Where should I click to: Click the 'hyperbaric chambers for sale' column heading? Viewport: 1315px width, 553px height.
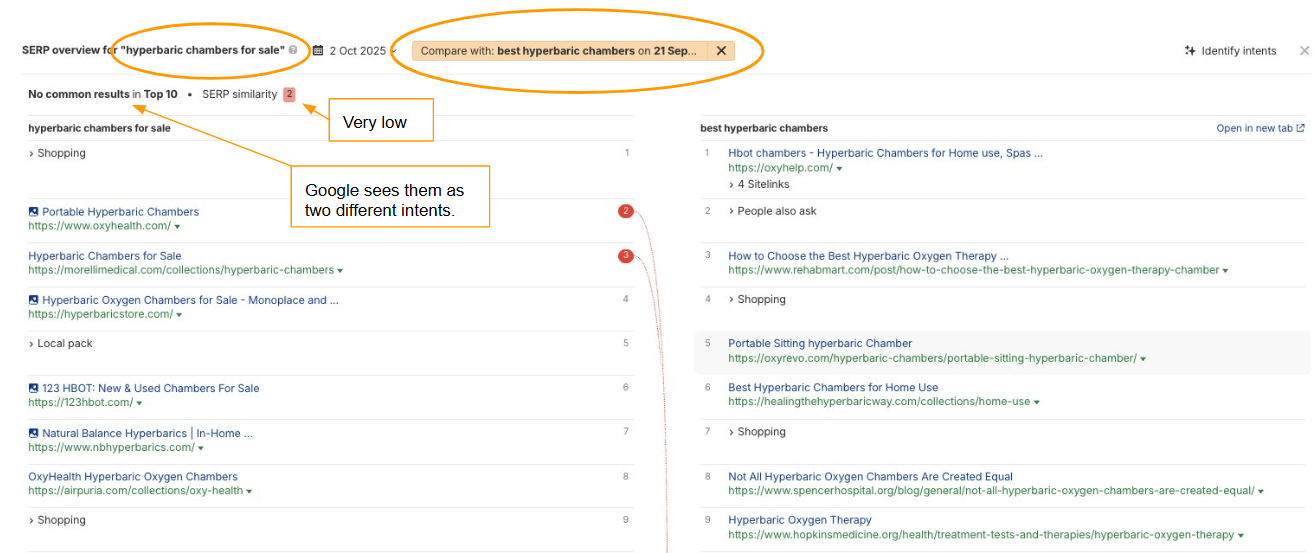click(x=99, y=128)
